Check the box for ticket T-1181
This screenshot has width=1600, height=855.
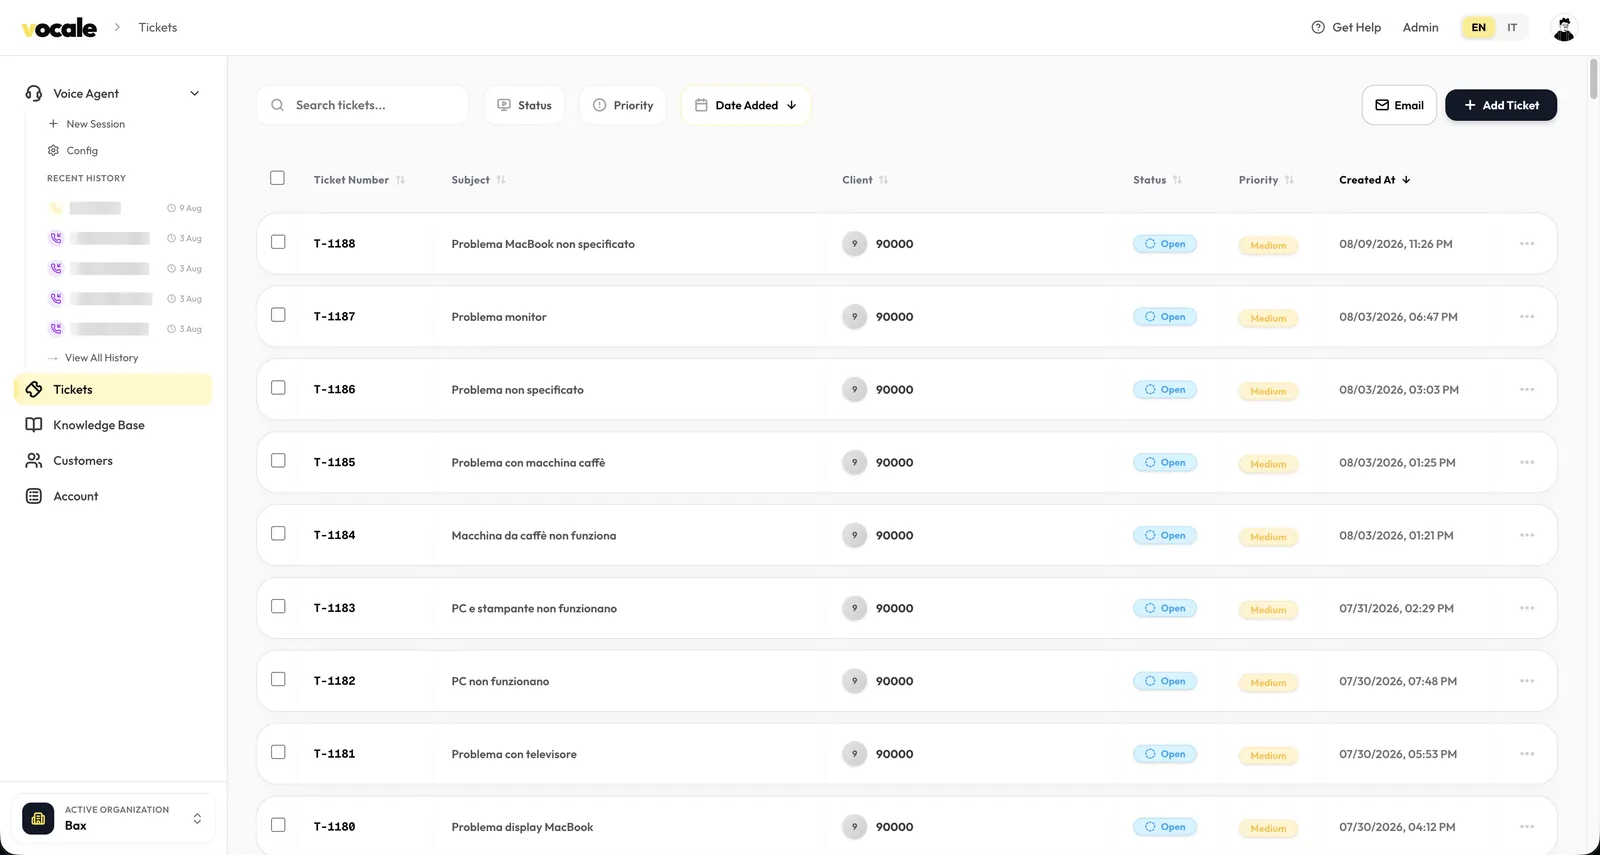point(278,752)
